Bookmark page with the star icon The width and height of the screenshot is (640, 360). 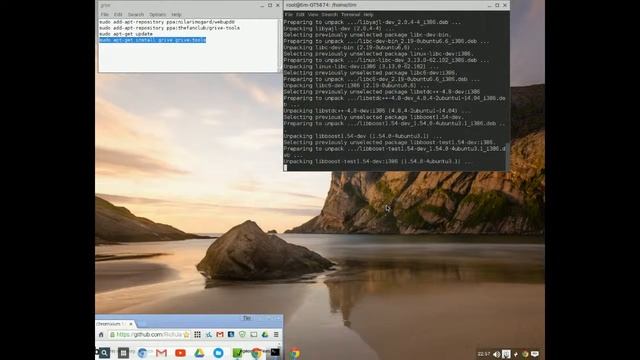point(187,335)
